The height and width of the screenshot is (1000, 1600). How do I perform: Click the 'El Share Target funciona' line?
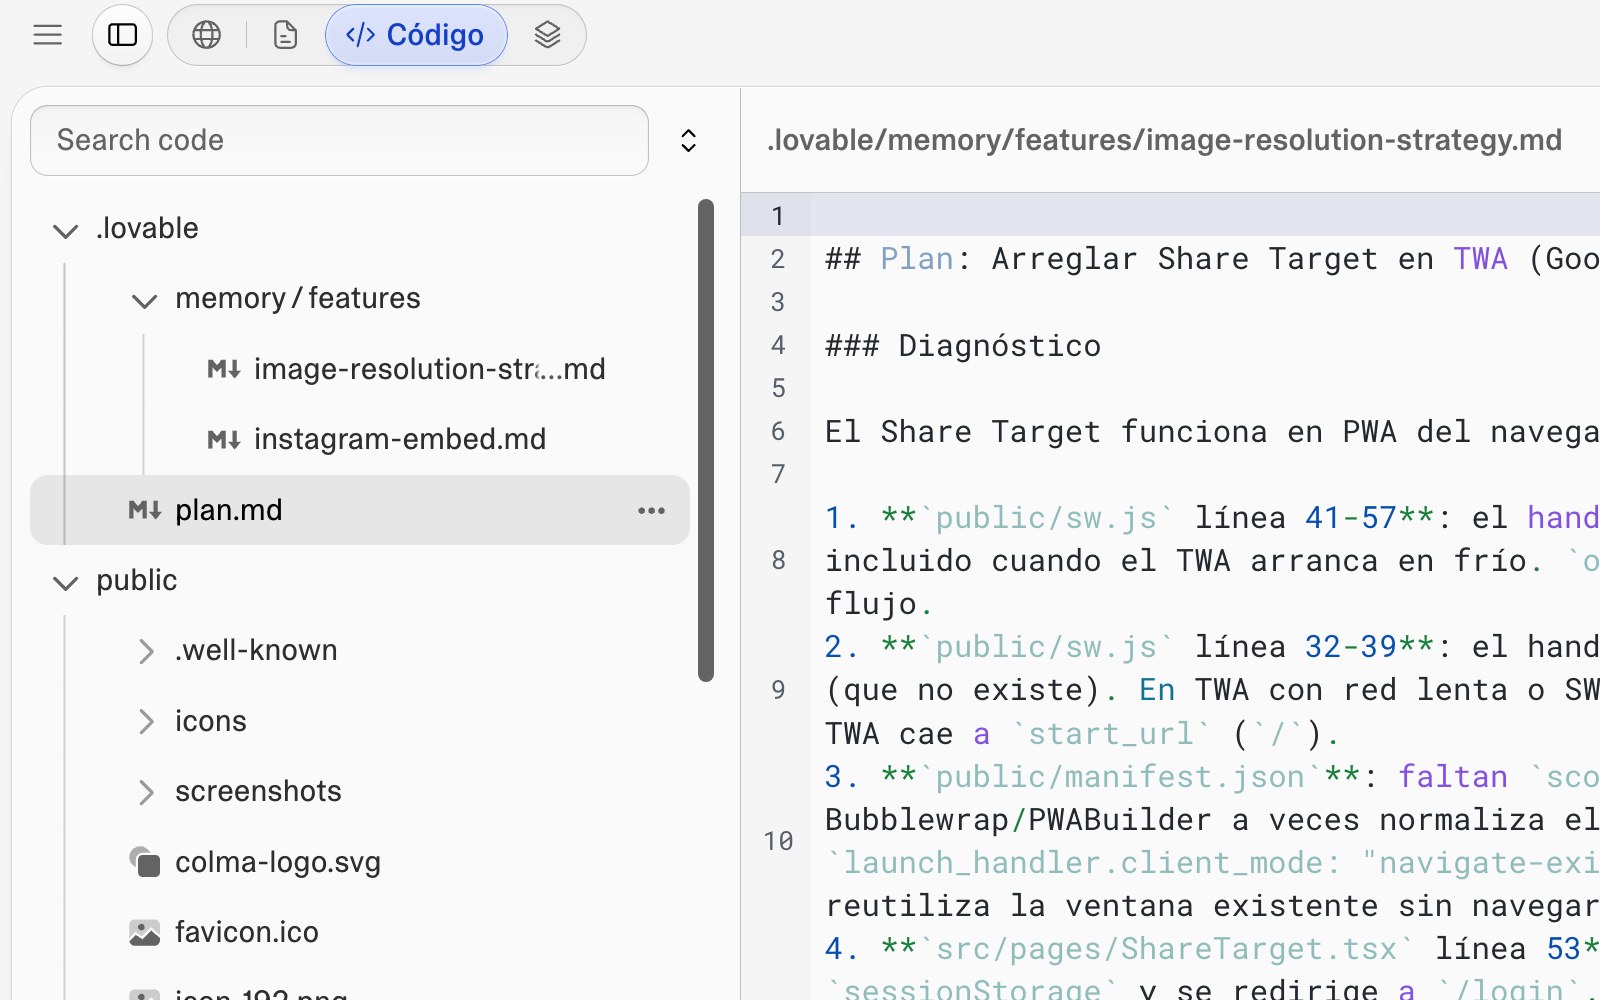(x=1212, y=432)
